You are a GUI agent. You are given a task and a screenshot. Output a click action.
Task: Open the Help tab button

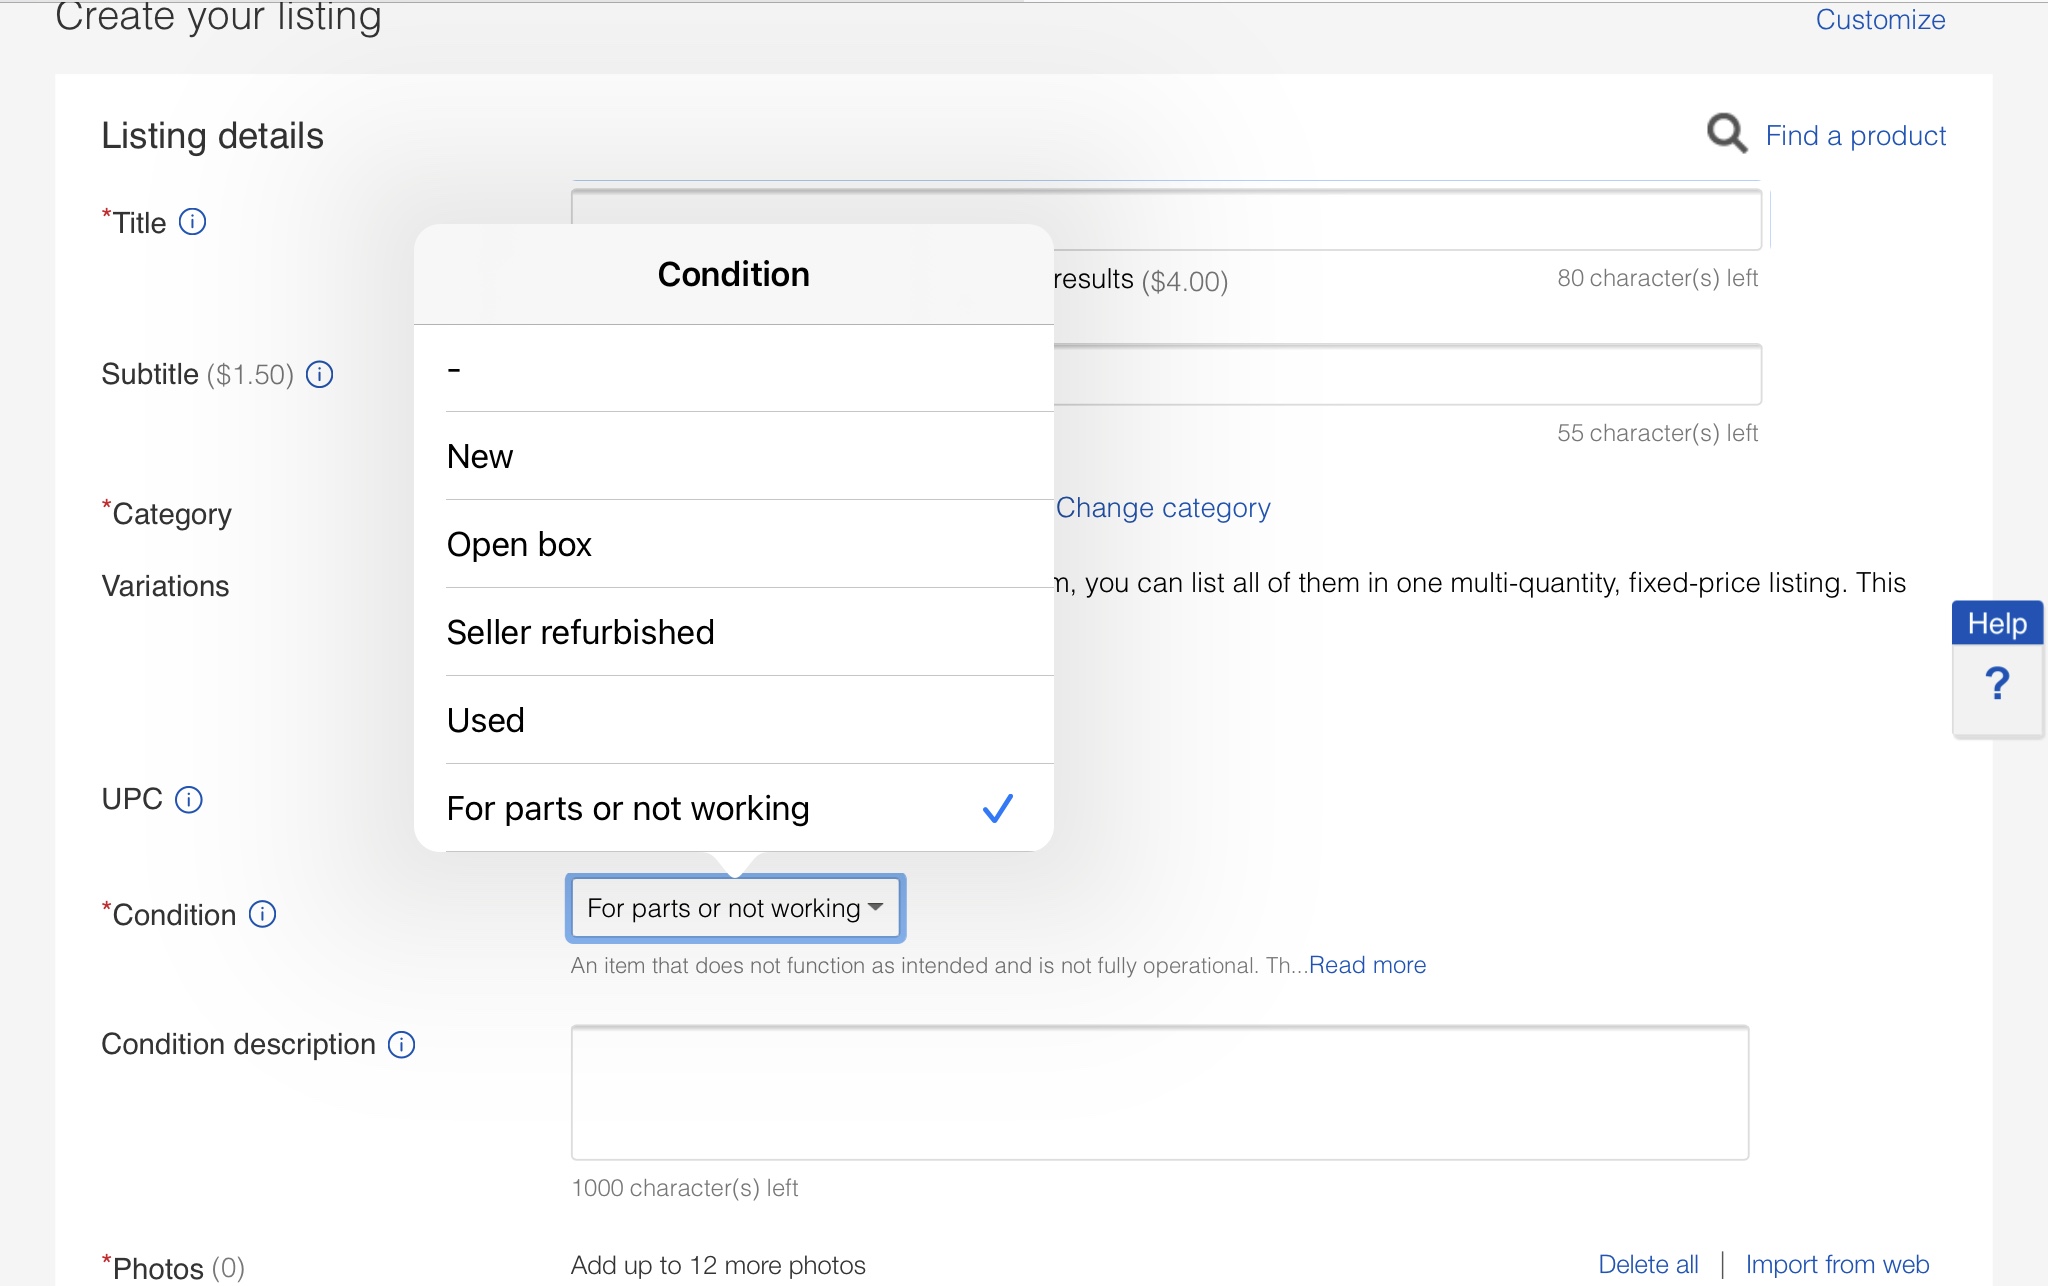coord(1997,624)
